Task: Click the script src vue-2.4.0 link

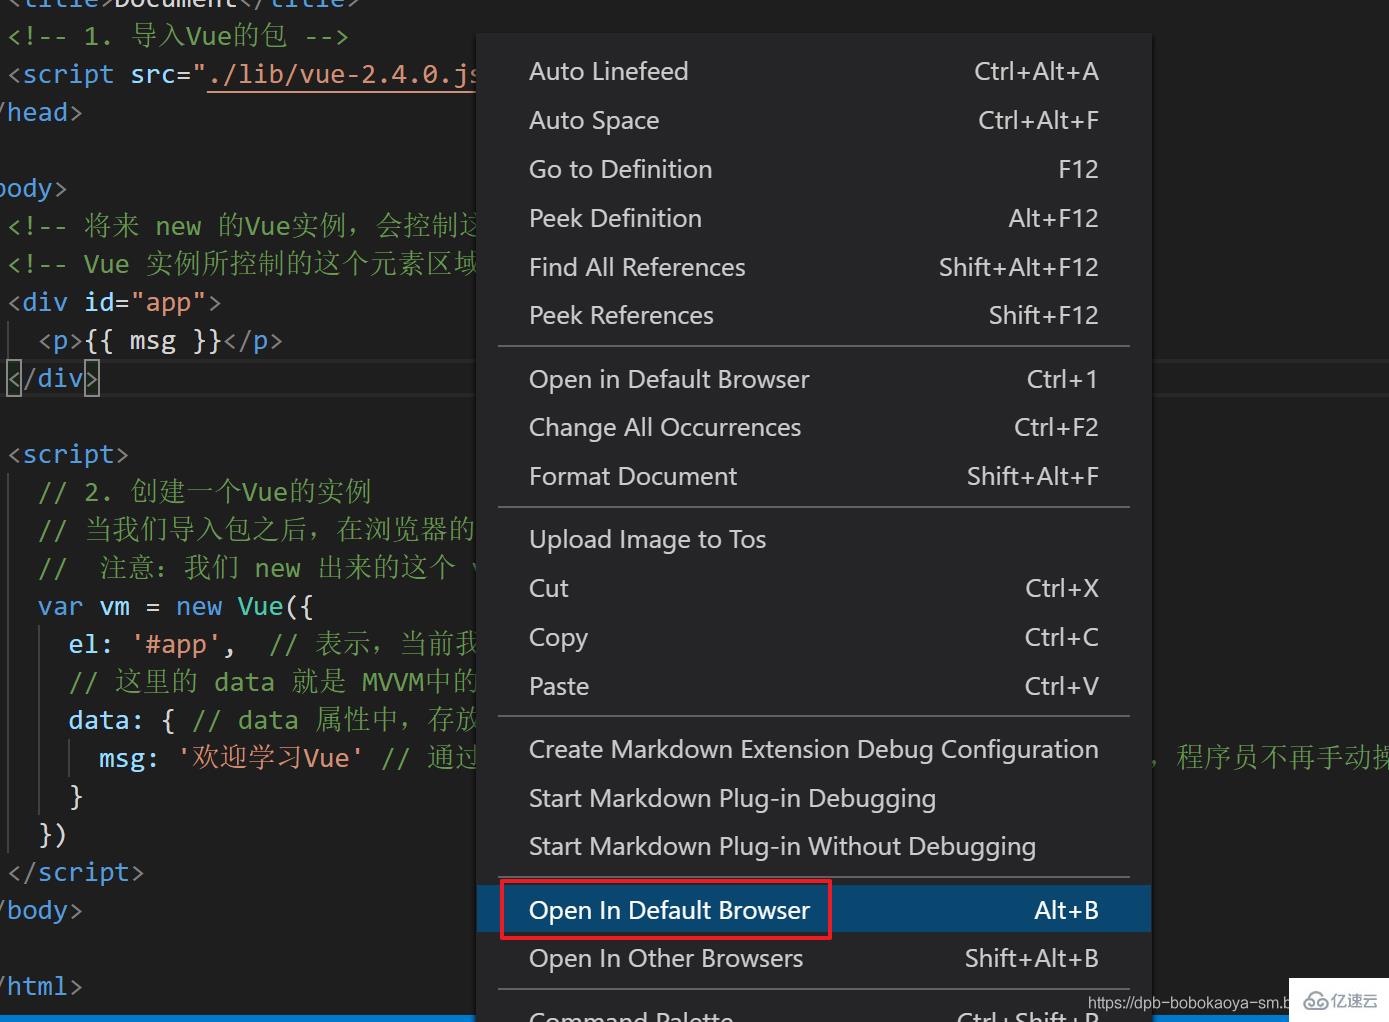Action: pyautogui.click(x=341, y=75)
